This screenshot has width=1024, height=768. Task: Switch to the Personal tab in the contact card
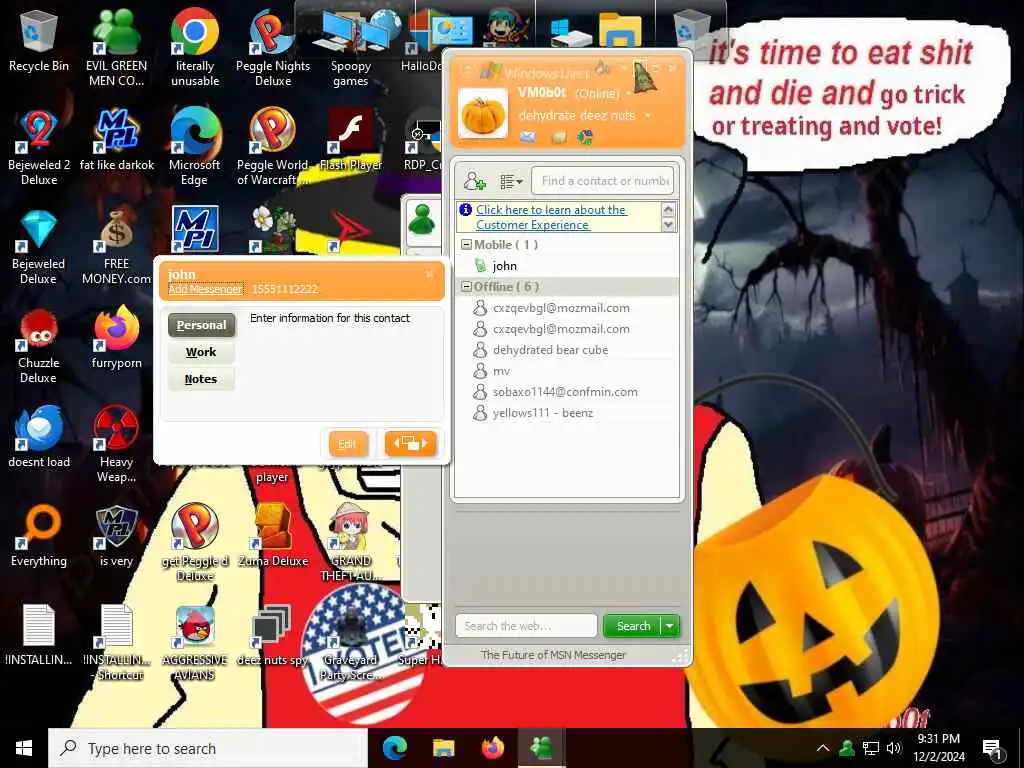(x=201, y=325)
